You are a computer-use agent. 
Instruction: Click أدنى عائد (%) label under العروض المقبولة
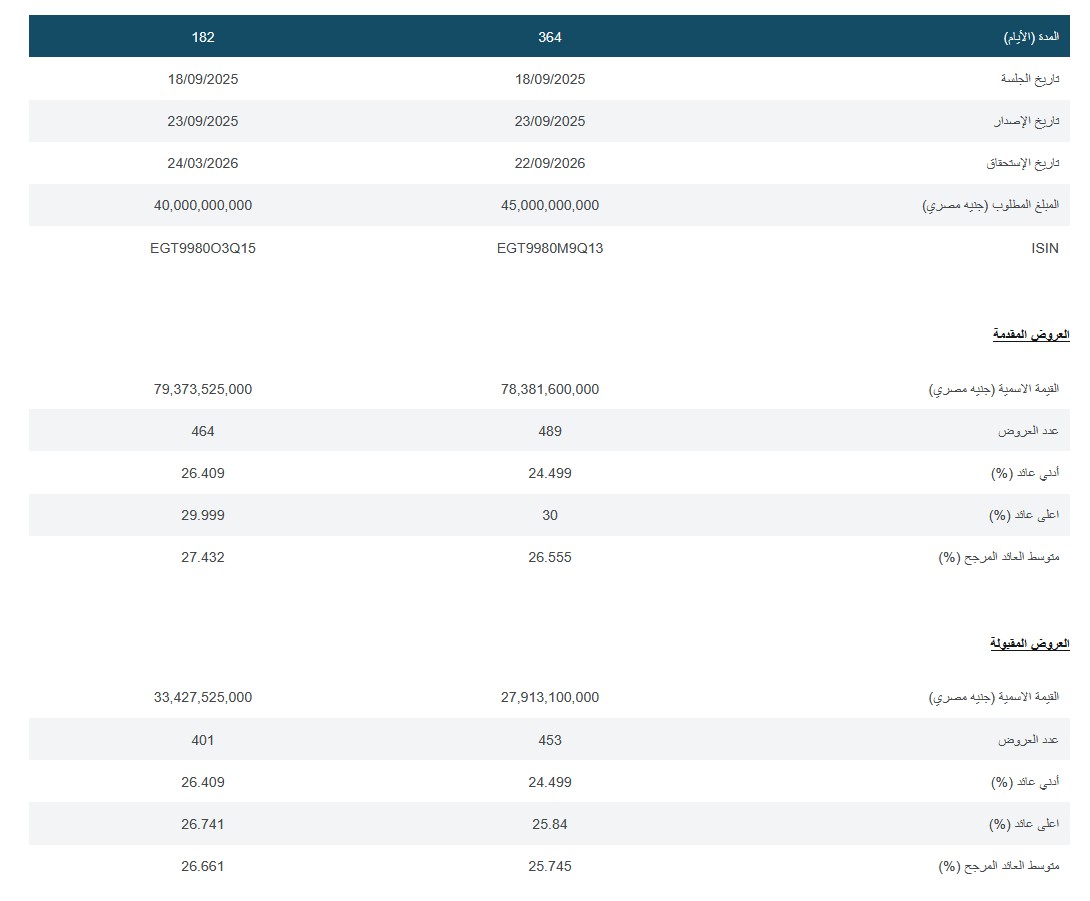[x=1025, y=783]
